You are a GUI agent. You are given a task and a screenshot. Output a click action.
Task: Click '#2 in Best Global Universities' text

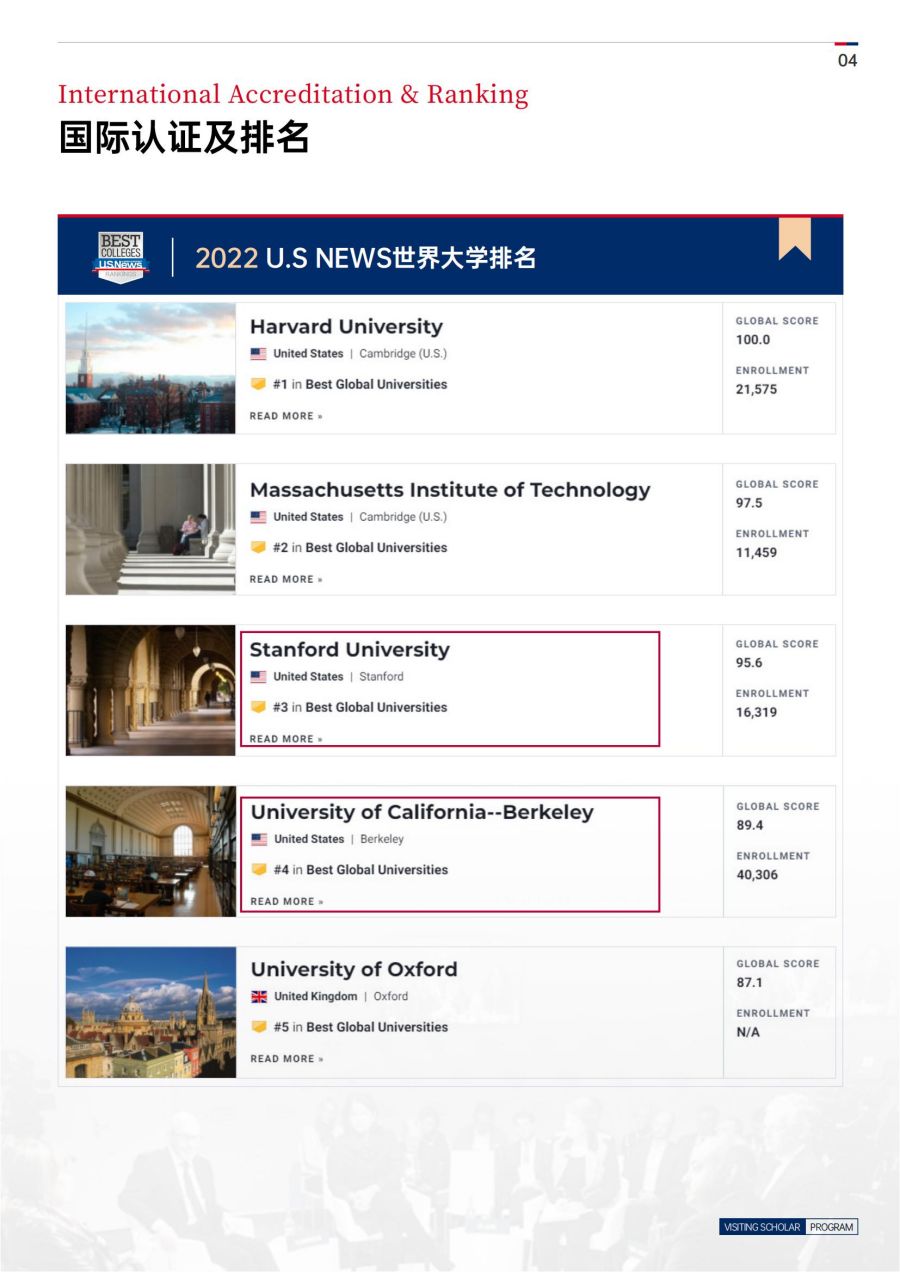(x=360, y=547)
